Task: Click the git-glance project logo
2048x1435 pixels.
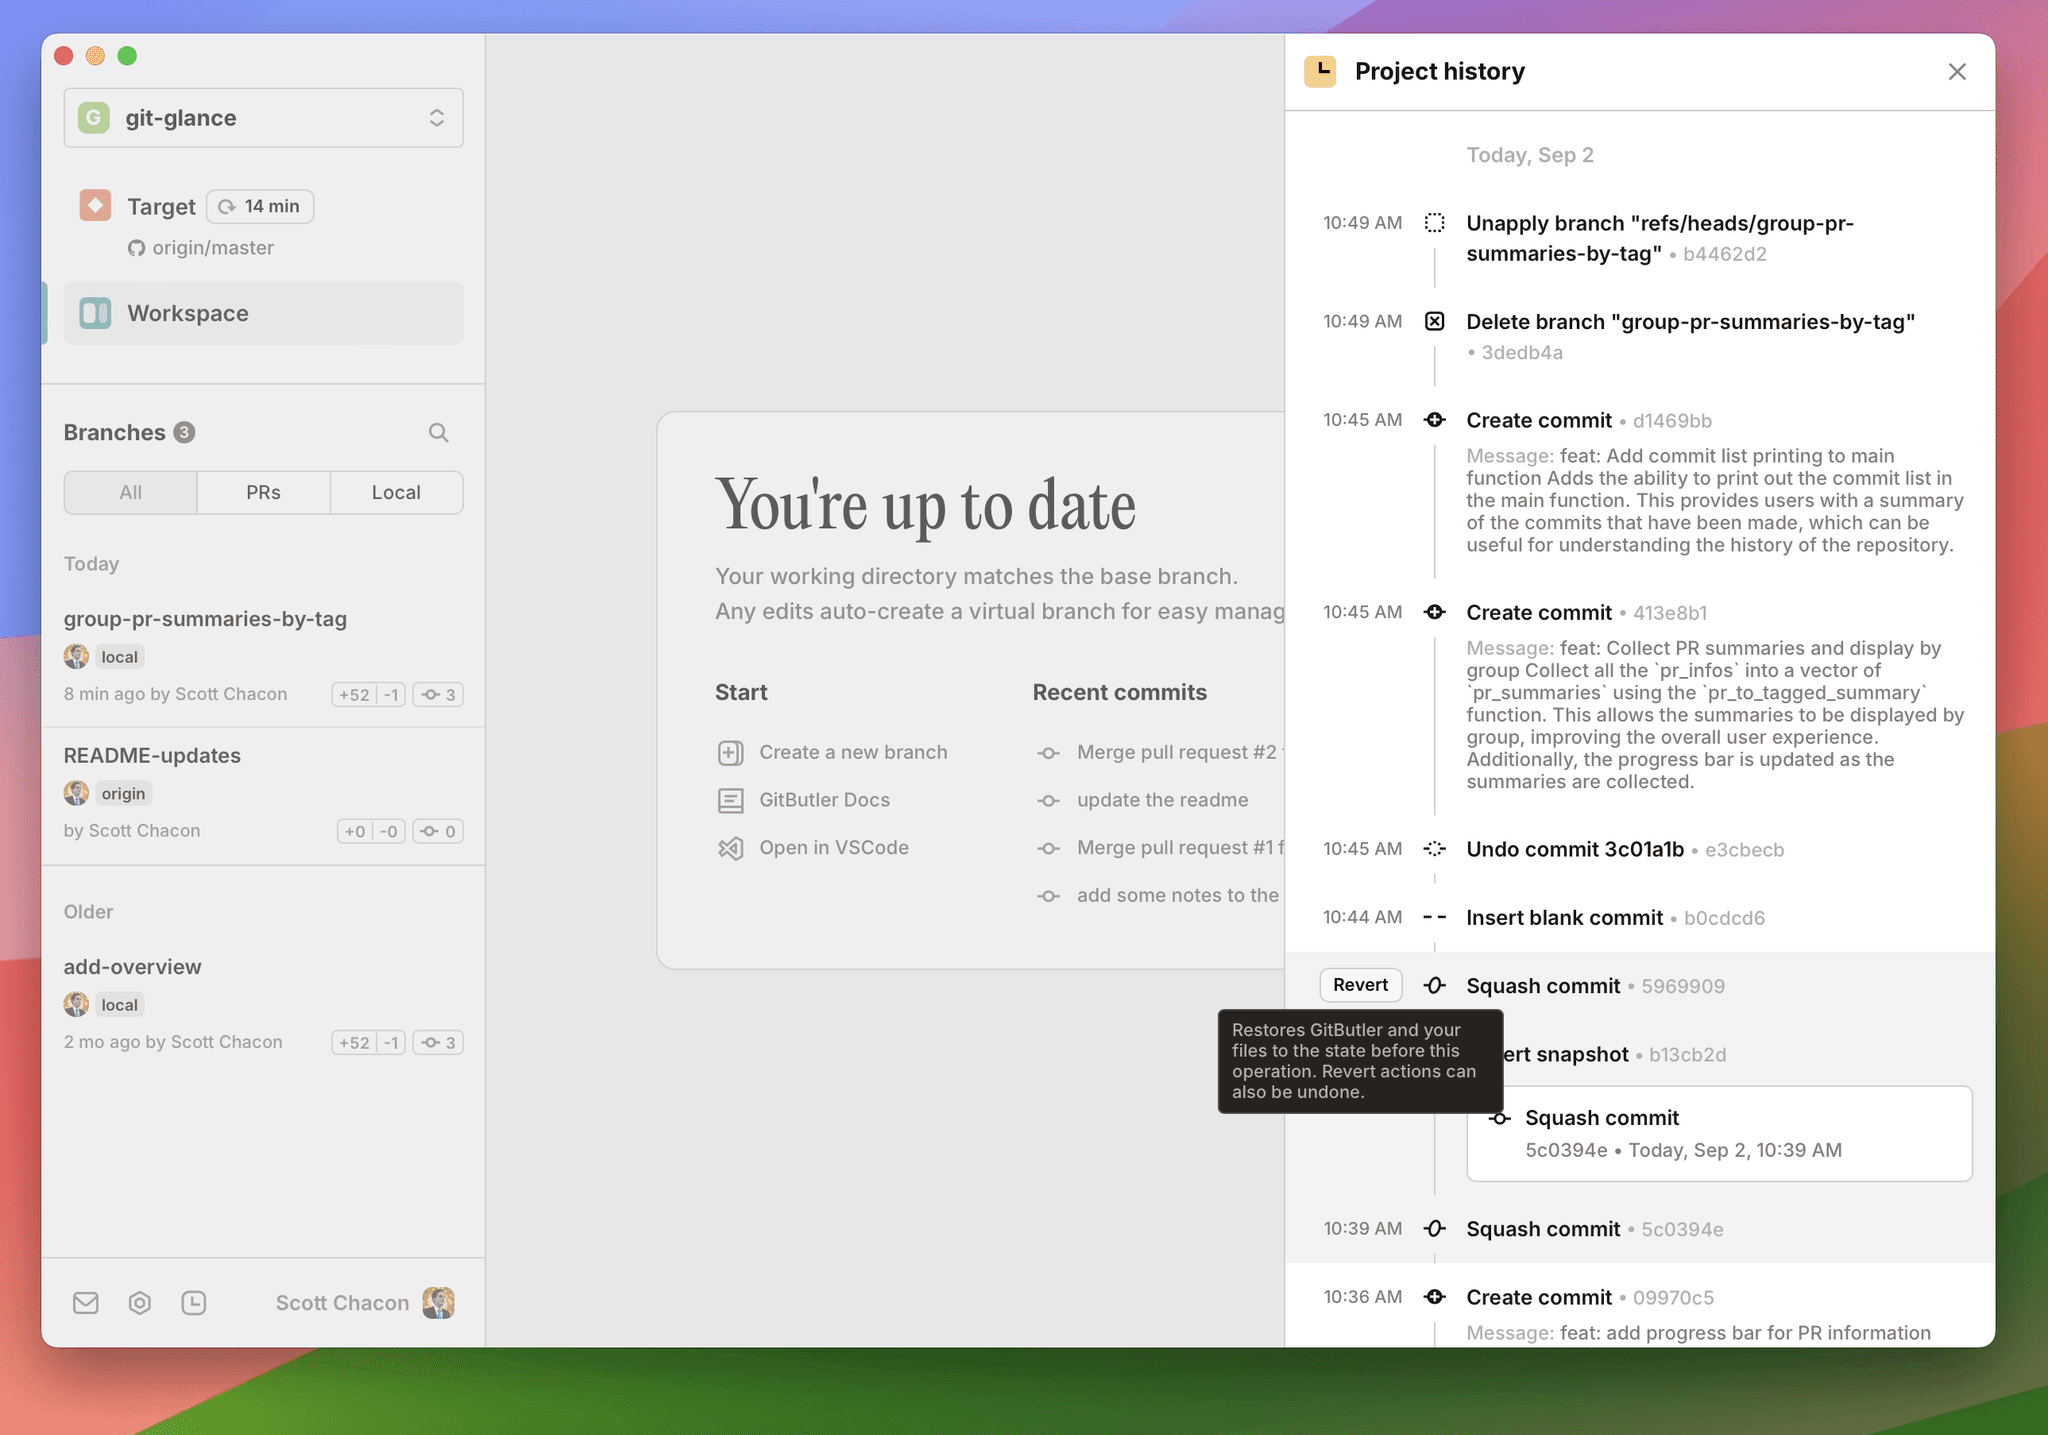Action: pyautogui.click(x=93, y=117)
